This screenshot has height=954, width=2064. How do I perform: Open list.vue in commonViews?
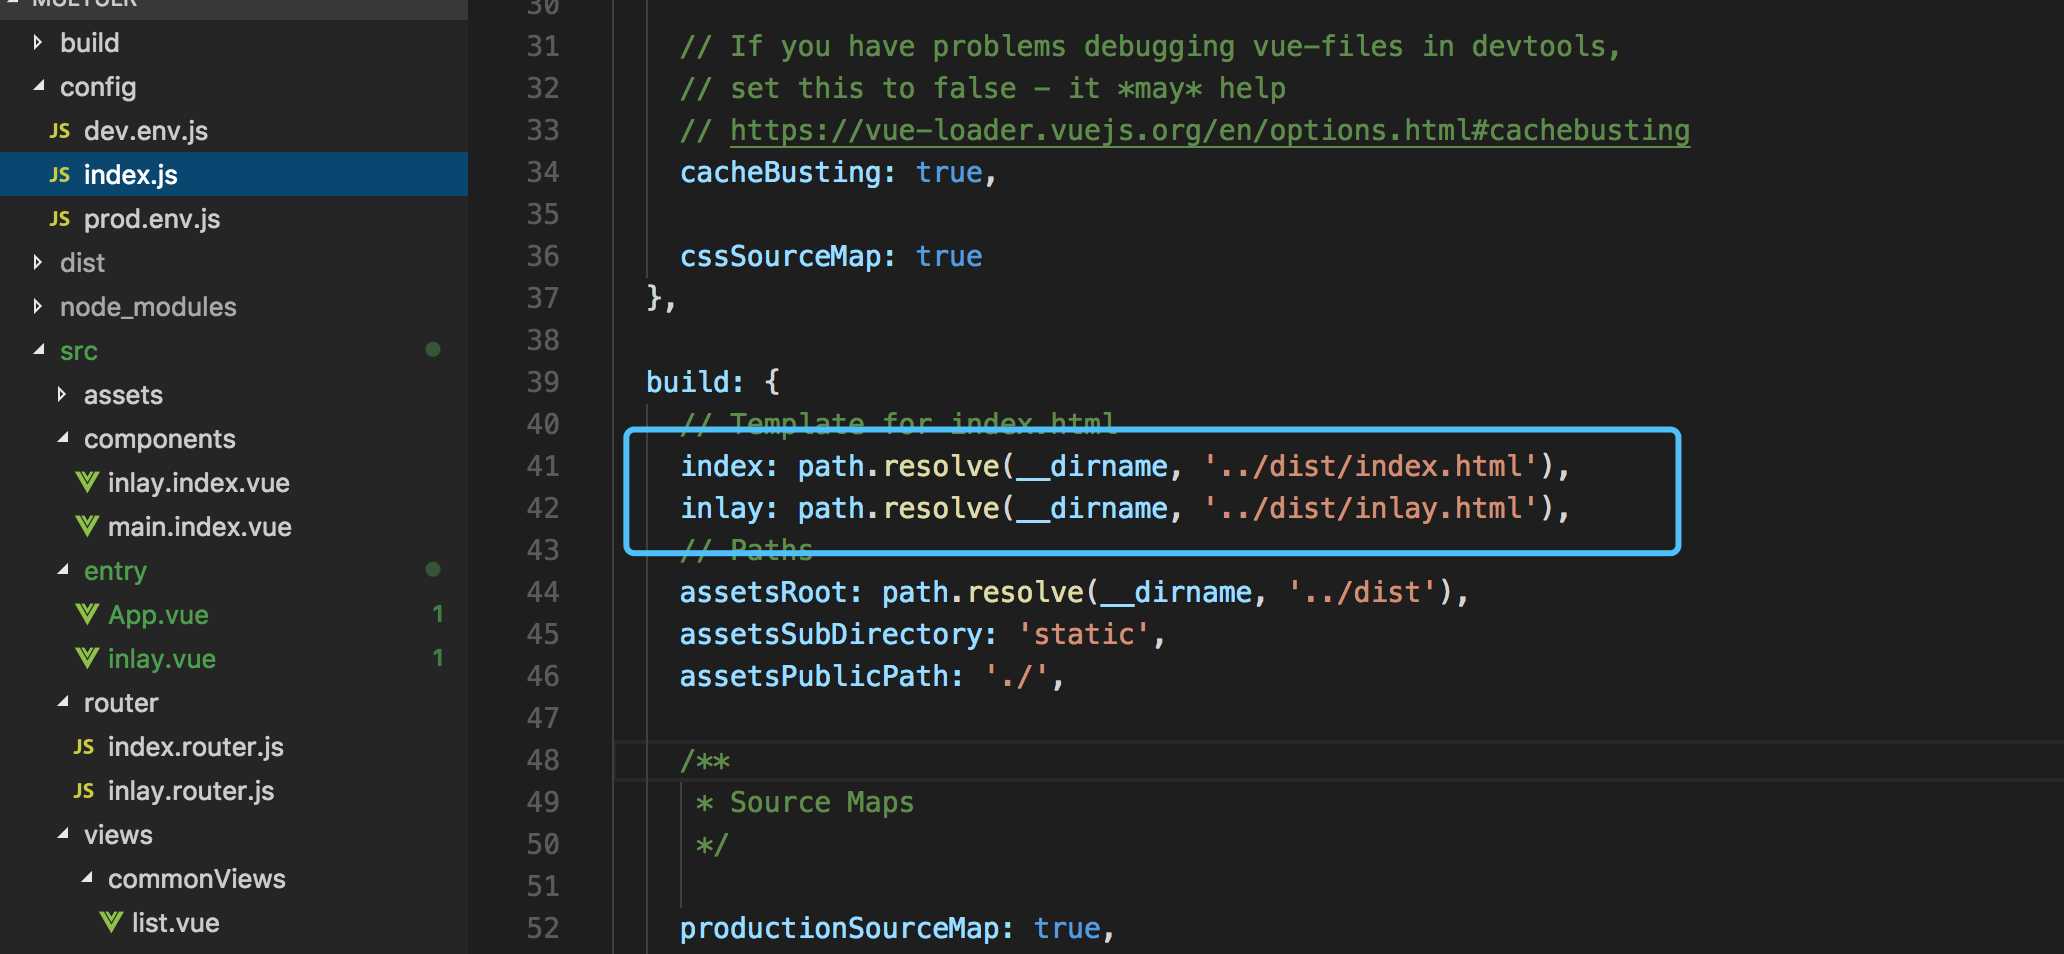176,923
